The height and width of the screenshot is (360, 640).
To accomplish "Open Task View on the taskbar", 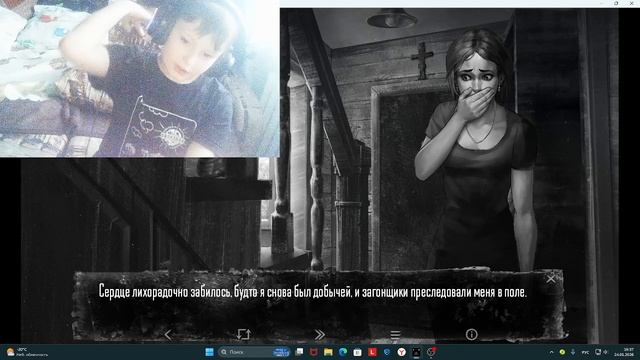I will (x=300, y=352).
